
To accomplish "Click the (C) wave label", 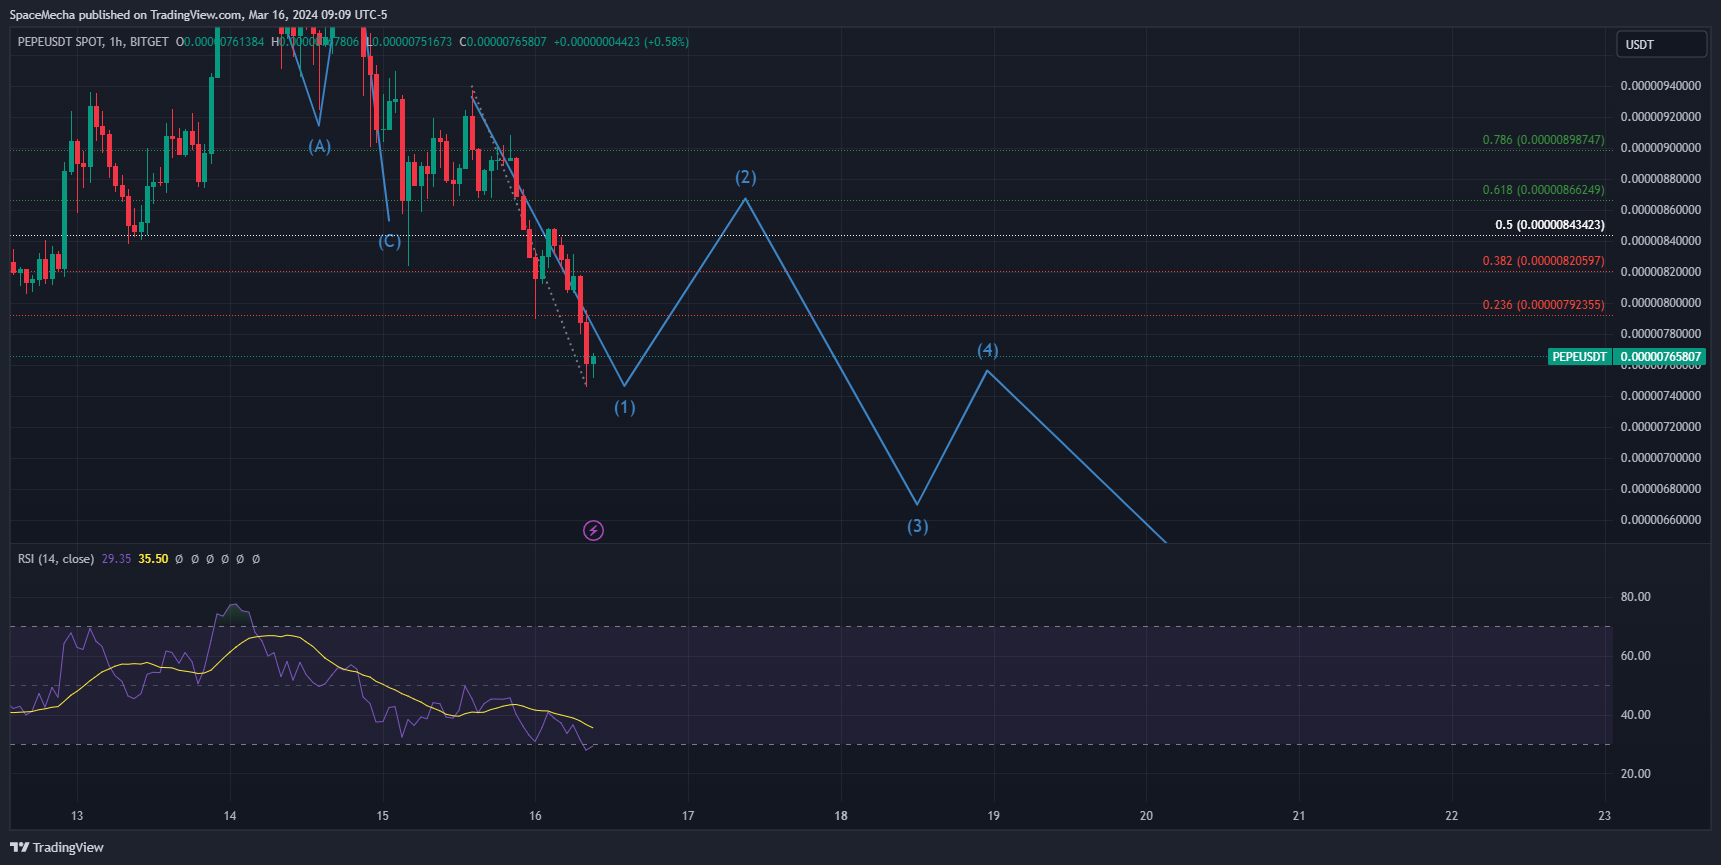I will pos(389,241).
